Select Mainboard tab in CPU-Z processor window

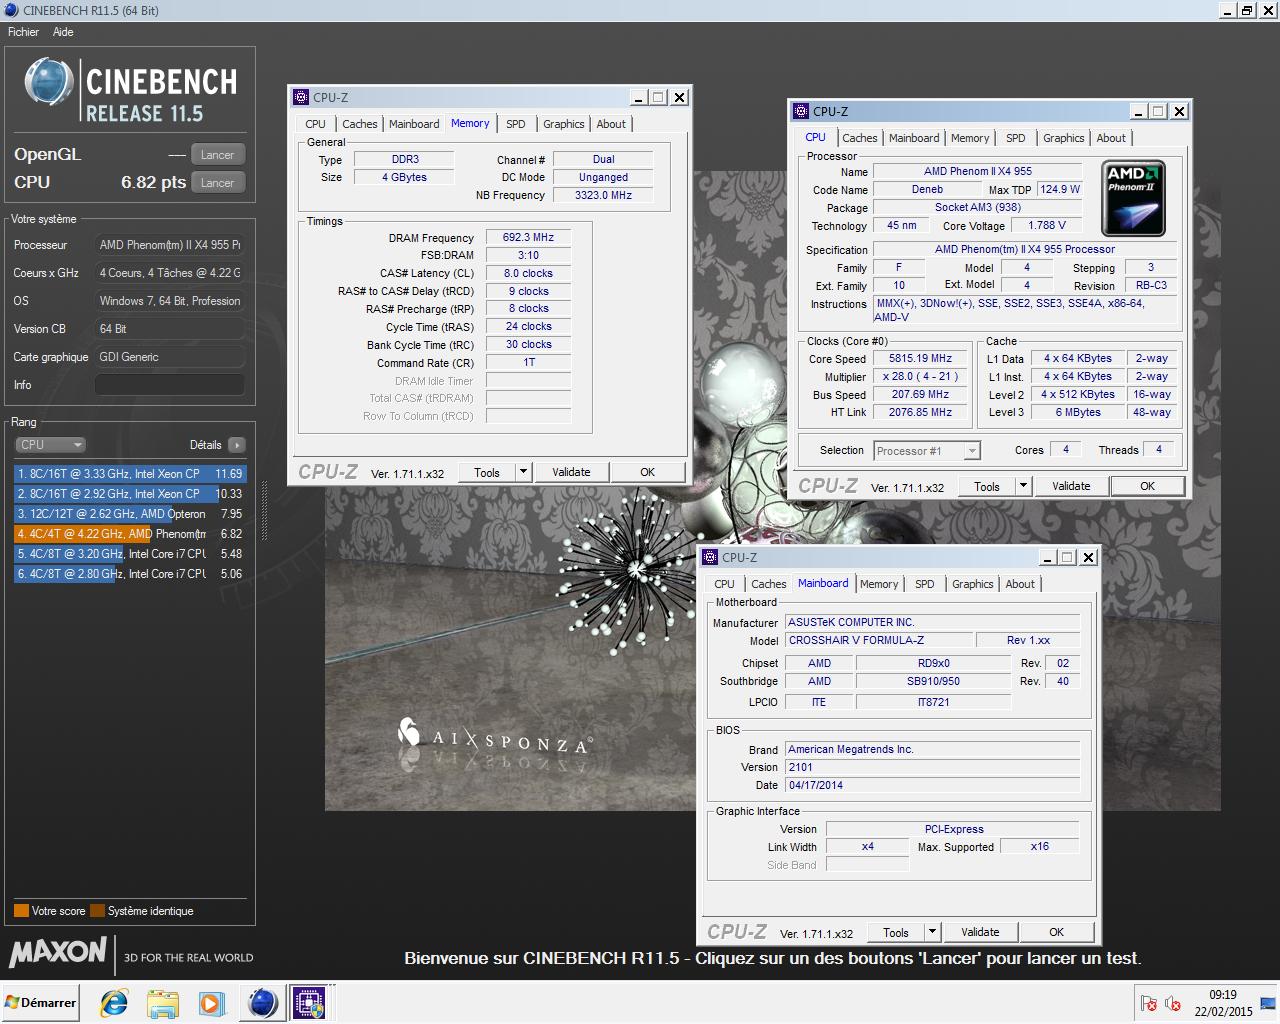914,138
